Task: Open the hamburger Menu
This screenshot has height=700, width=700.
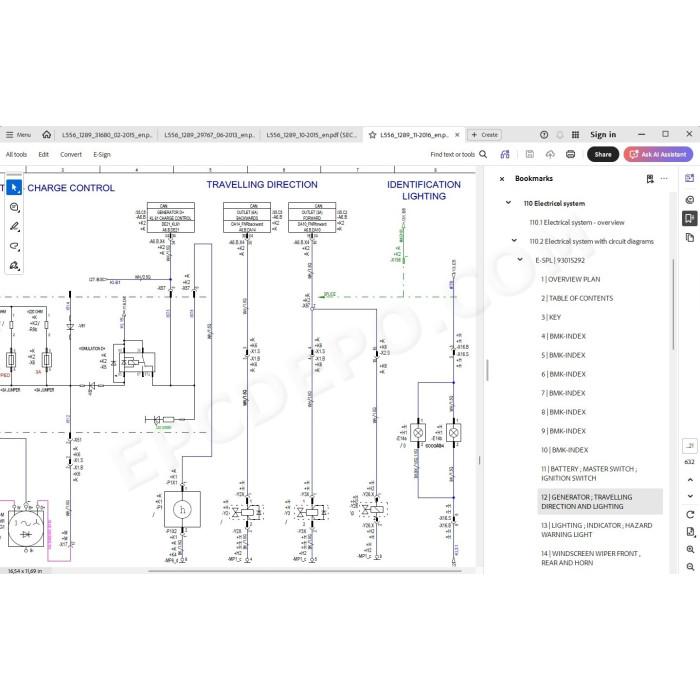Action: [18, 134]
